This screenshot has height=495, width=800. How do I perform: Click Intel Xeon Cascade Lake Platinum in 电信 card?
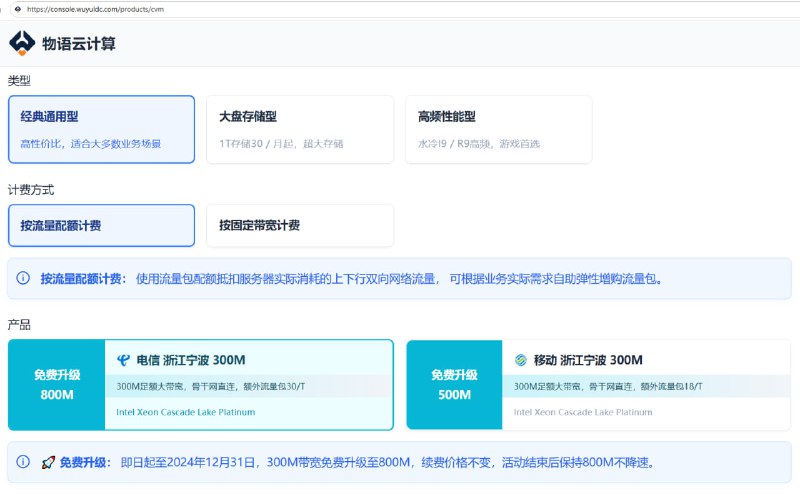pos(186,412)
